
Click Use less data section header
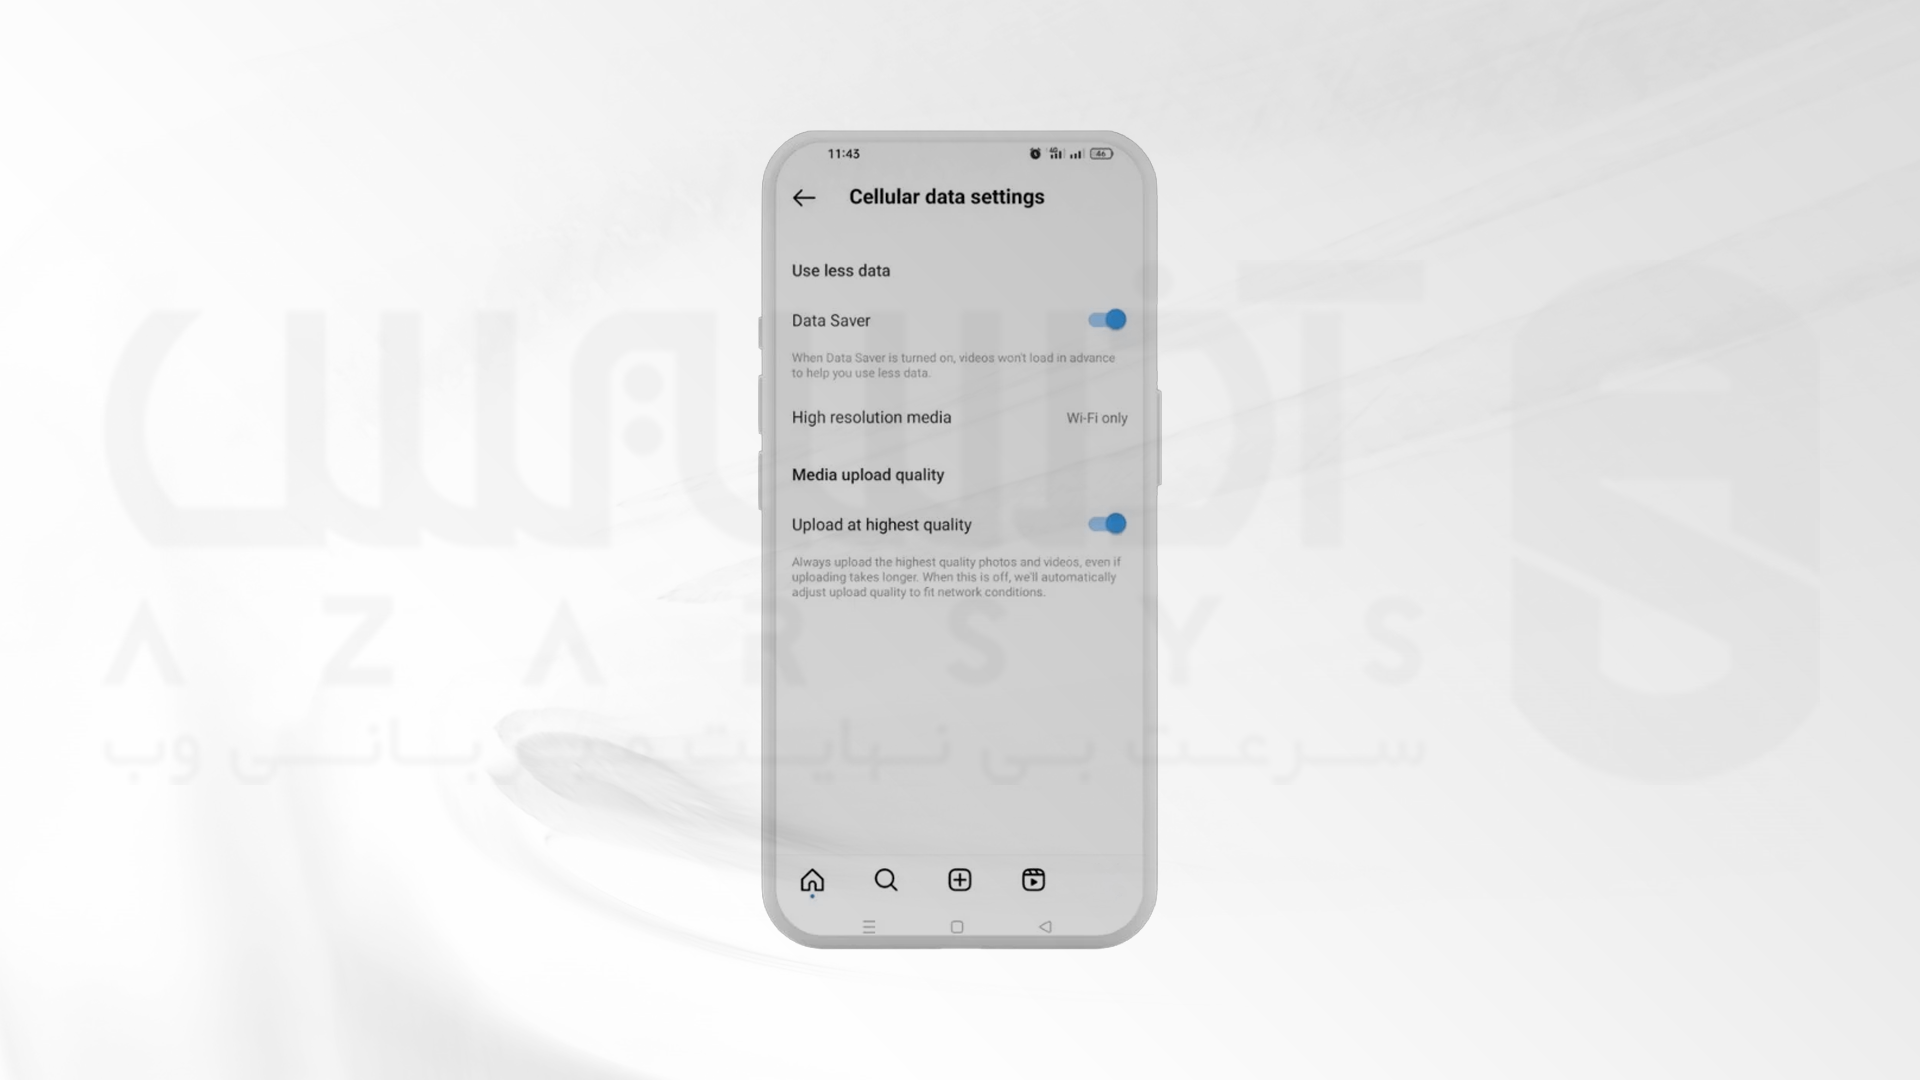[840, 270]
